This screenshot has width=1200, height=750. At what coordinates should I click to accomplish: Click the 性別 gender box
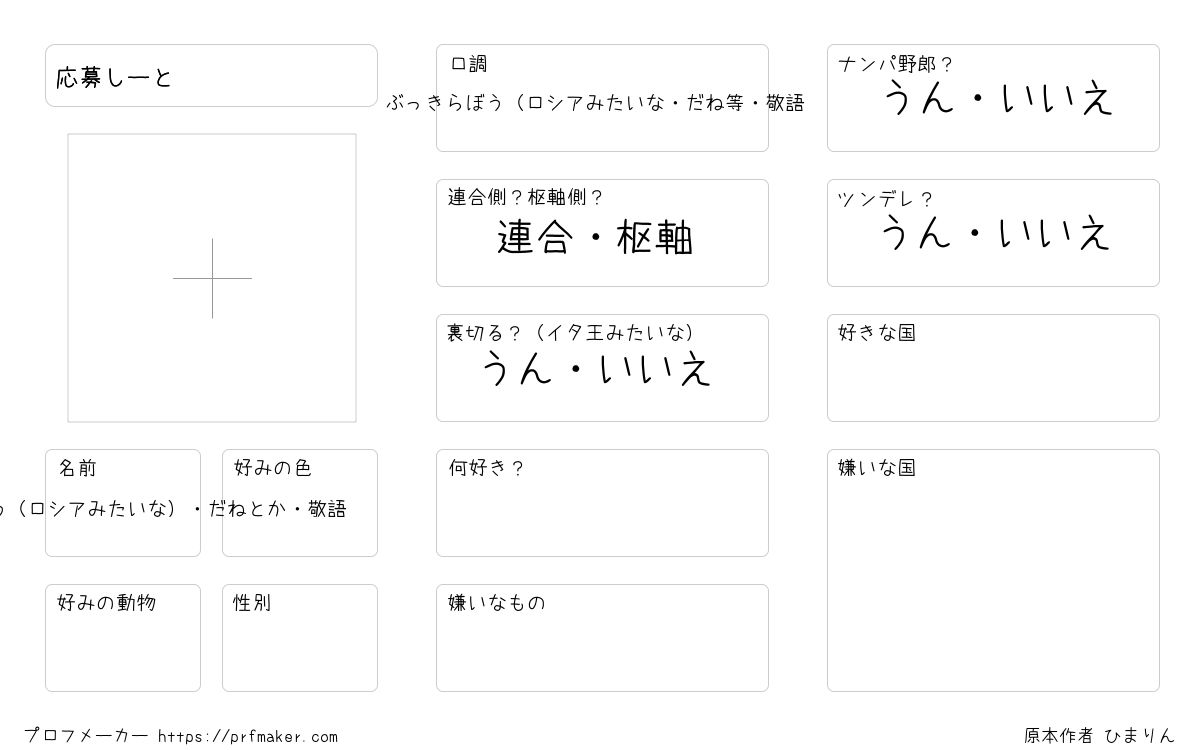pyautogui.click(x=300, y=638)
